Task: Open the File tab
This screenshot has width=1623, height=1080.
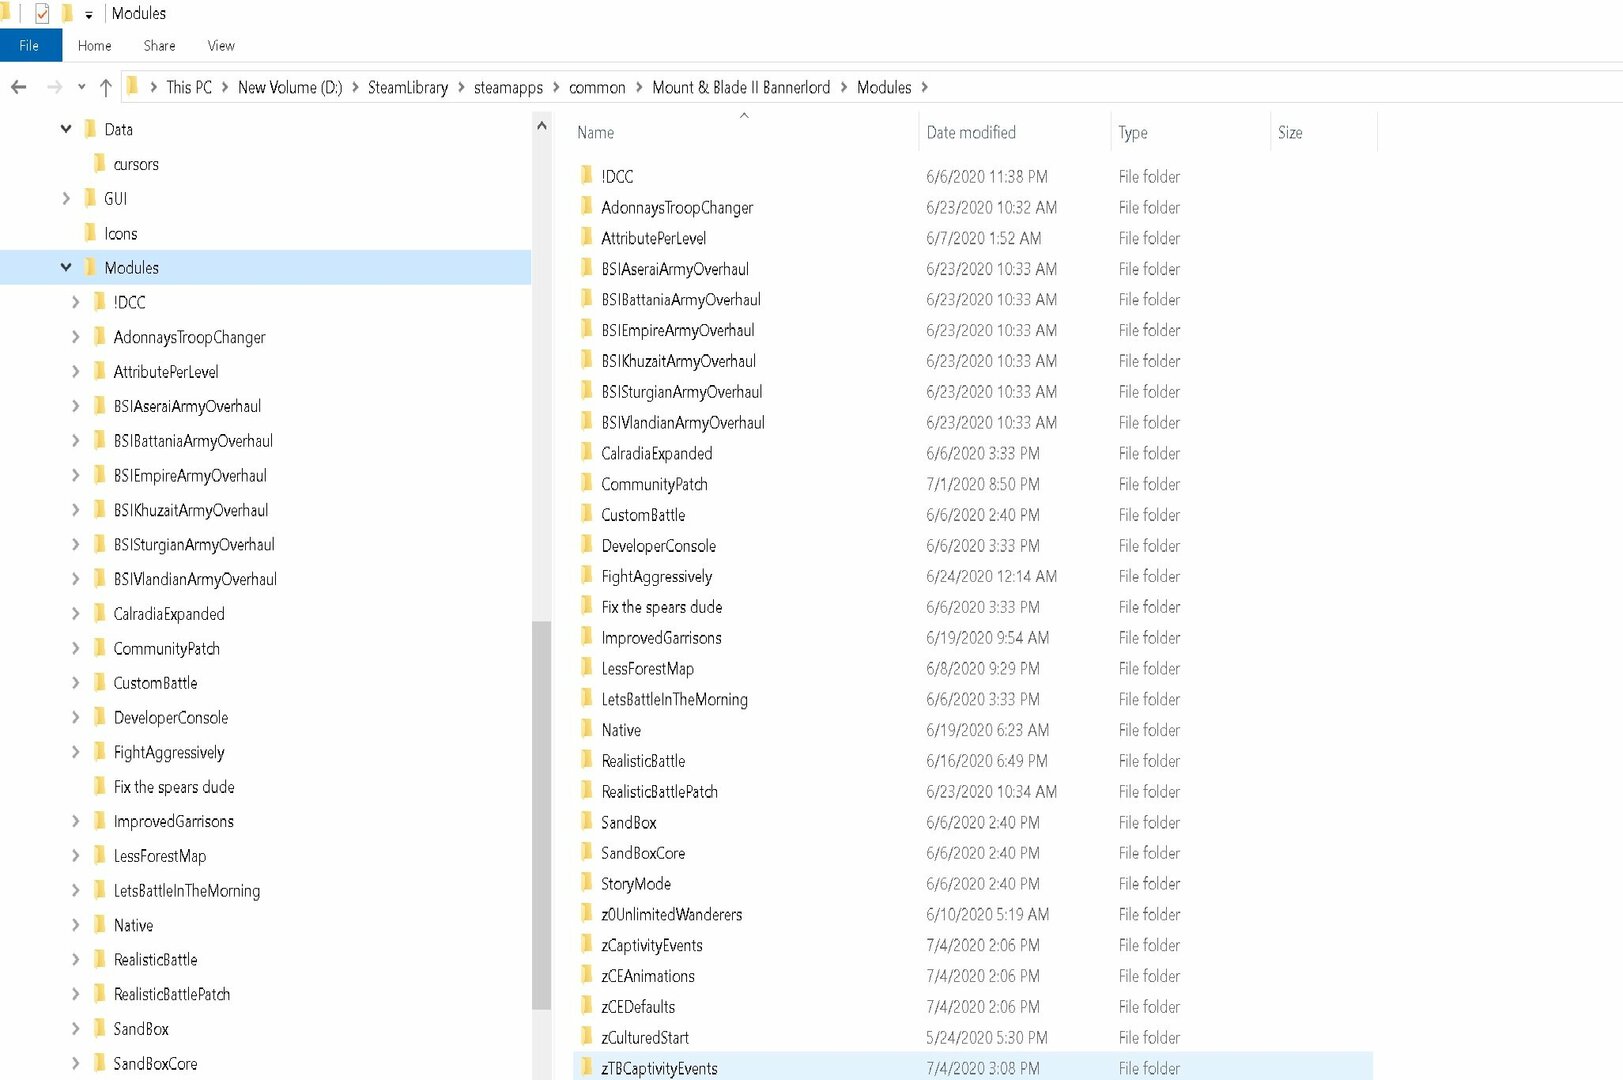Action: point(30,45)
